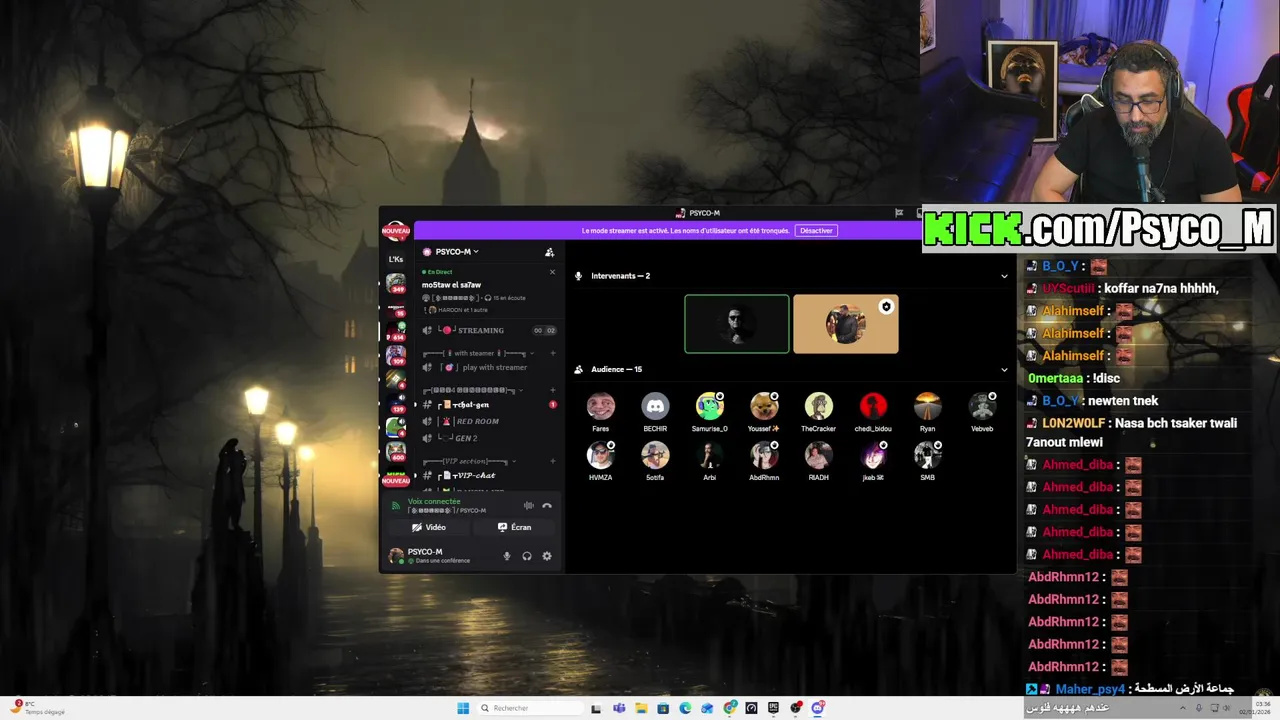Open Microsoft Teams from taskbar
This screenshot has height=720, width=1280.
pos(619,708)
